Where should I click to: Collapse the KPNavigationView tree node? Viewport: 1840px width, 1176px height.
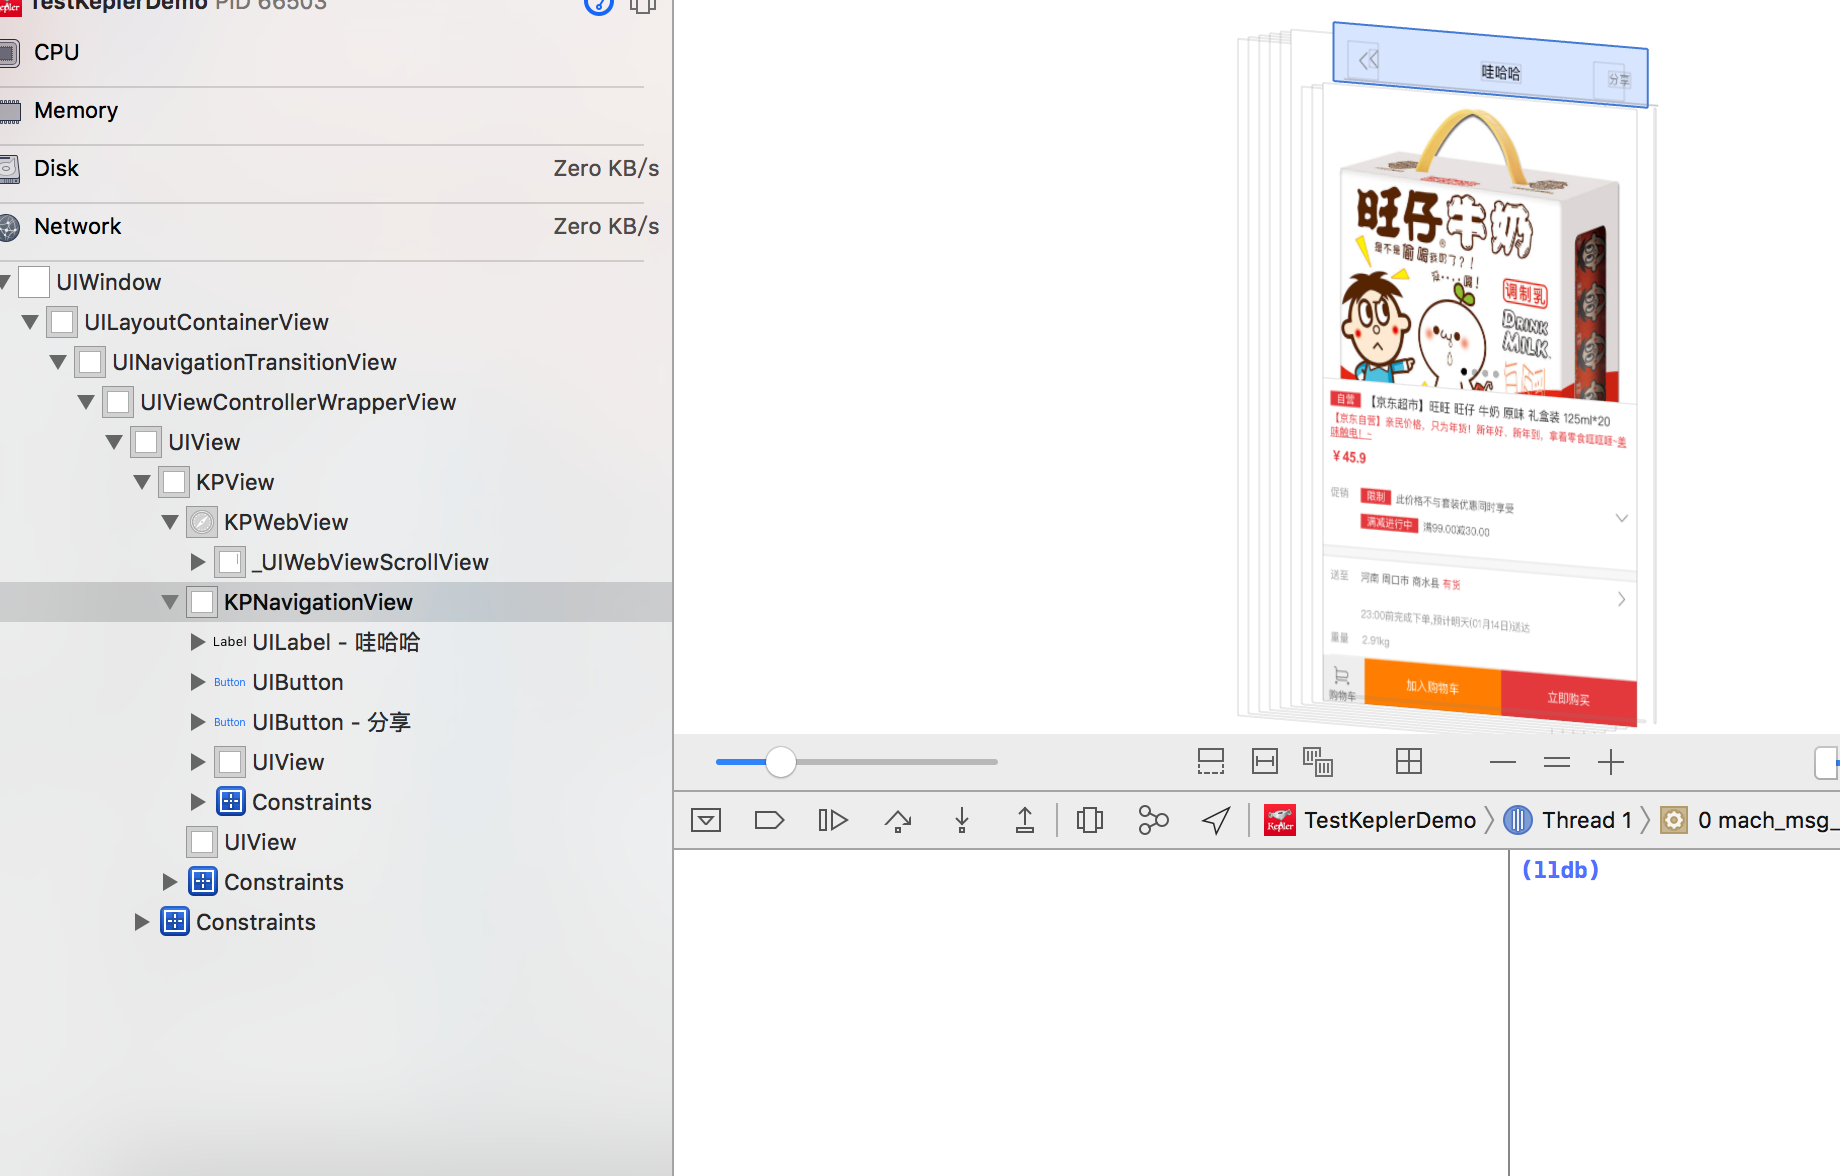tap(170, 602)
